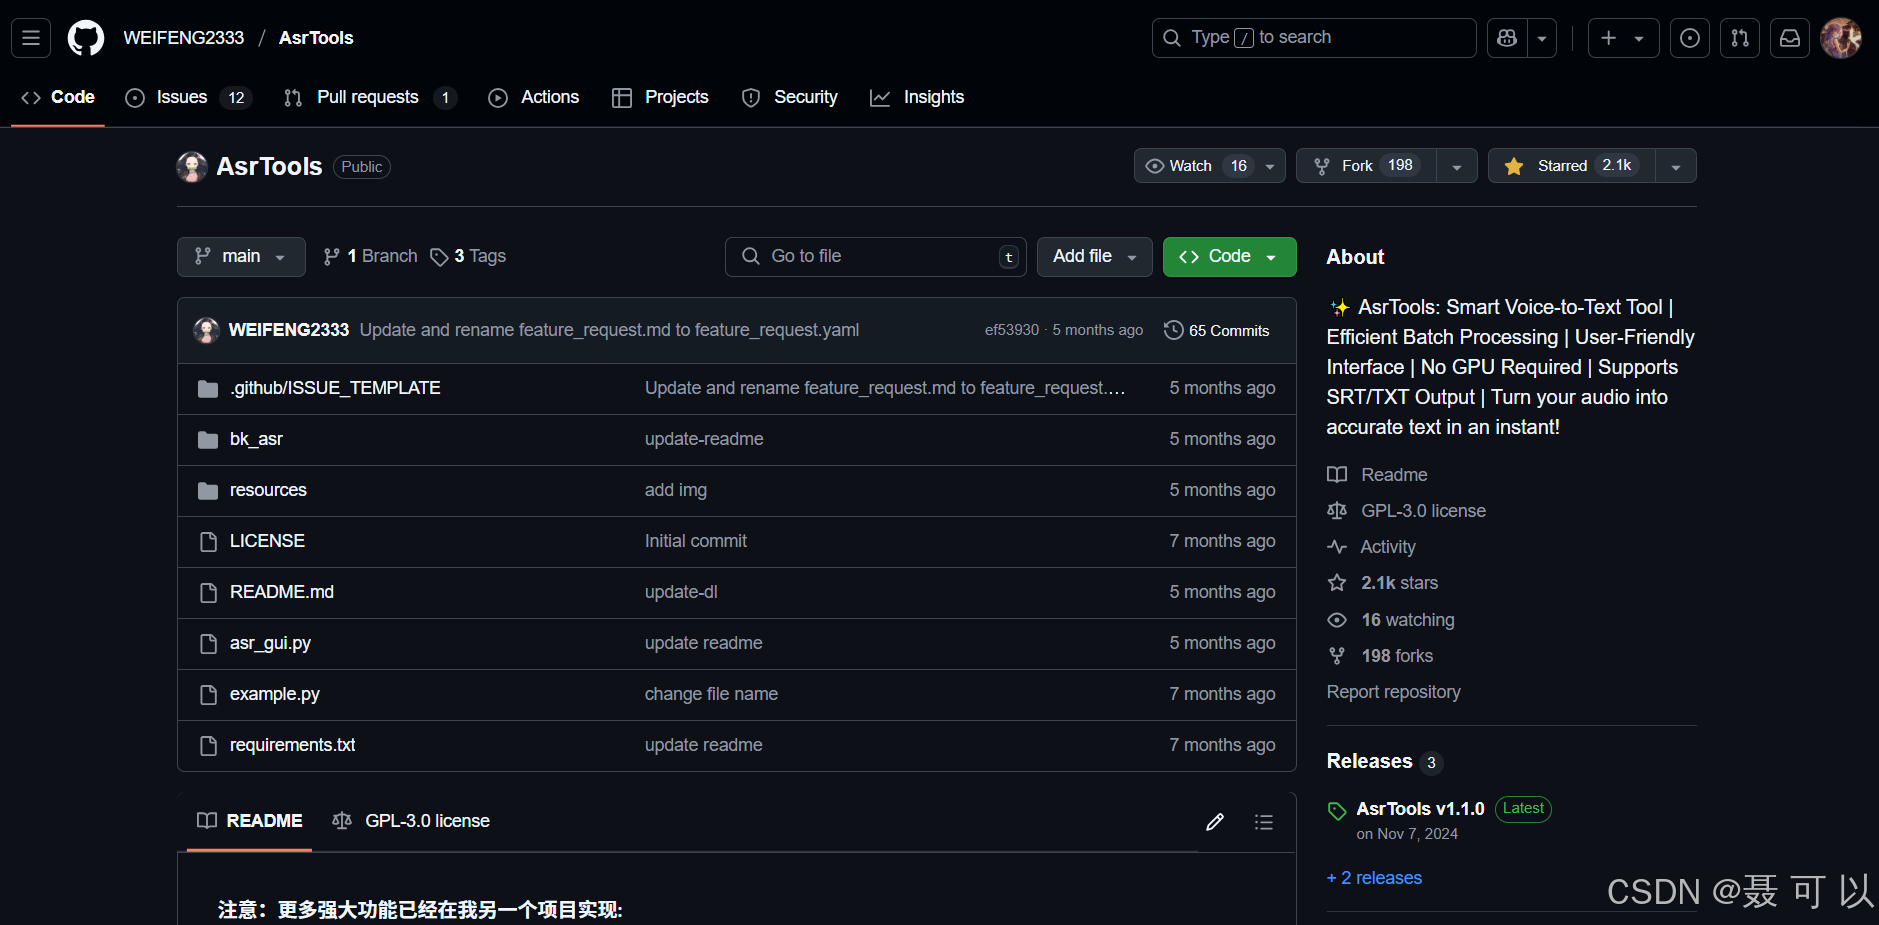Expand the Copilot dropdown arrow
The width and height of the screenshot is (1879, 925).
(x=1542, y=38)
